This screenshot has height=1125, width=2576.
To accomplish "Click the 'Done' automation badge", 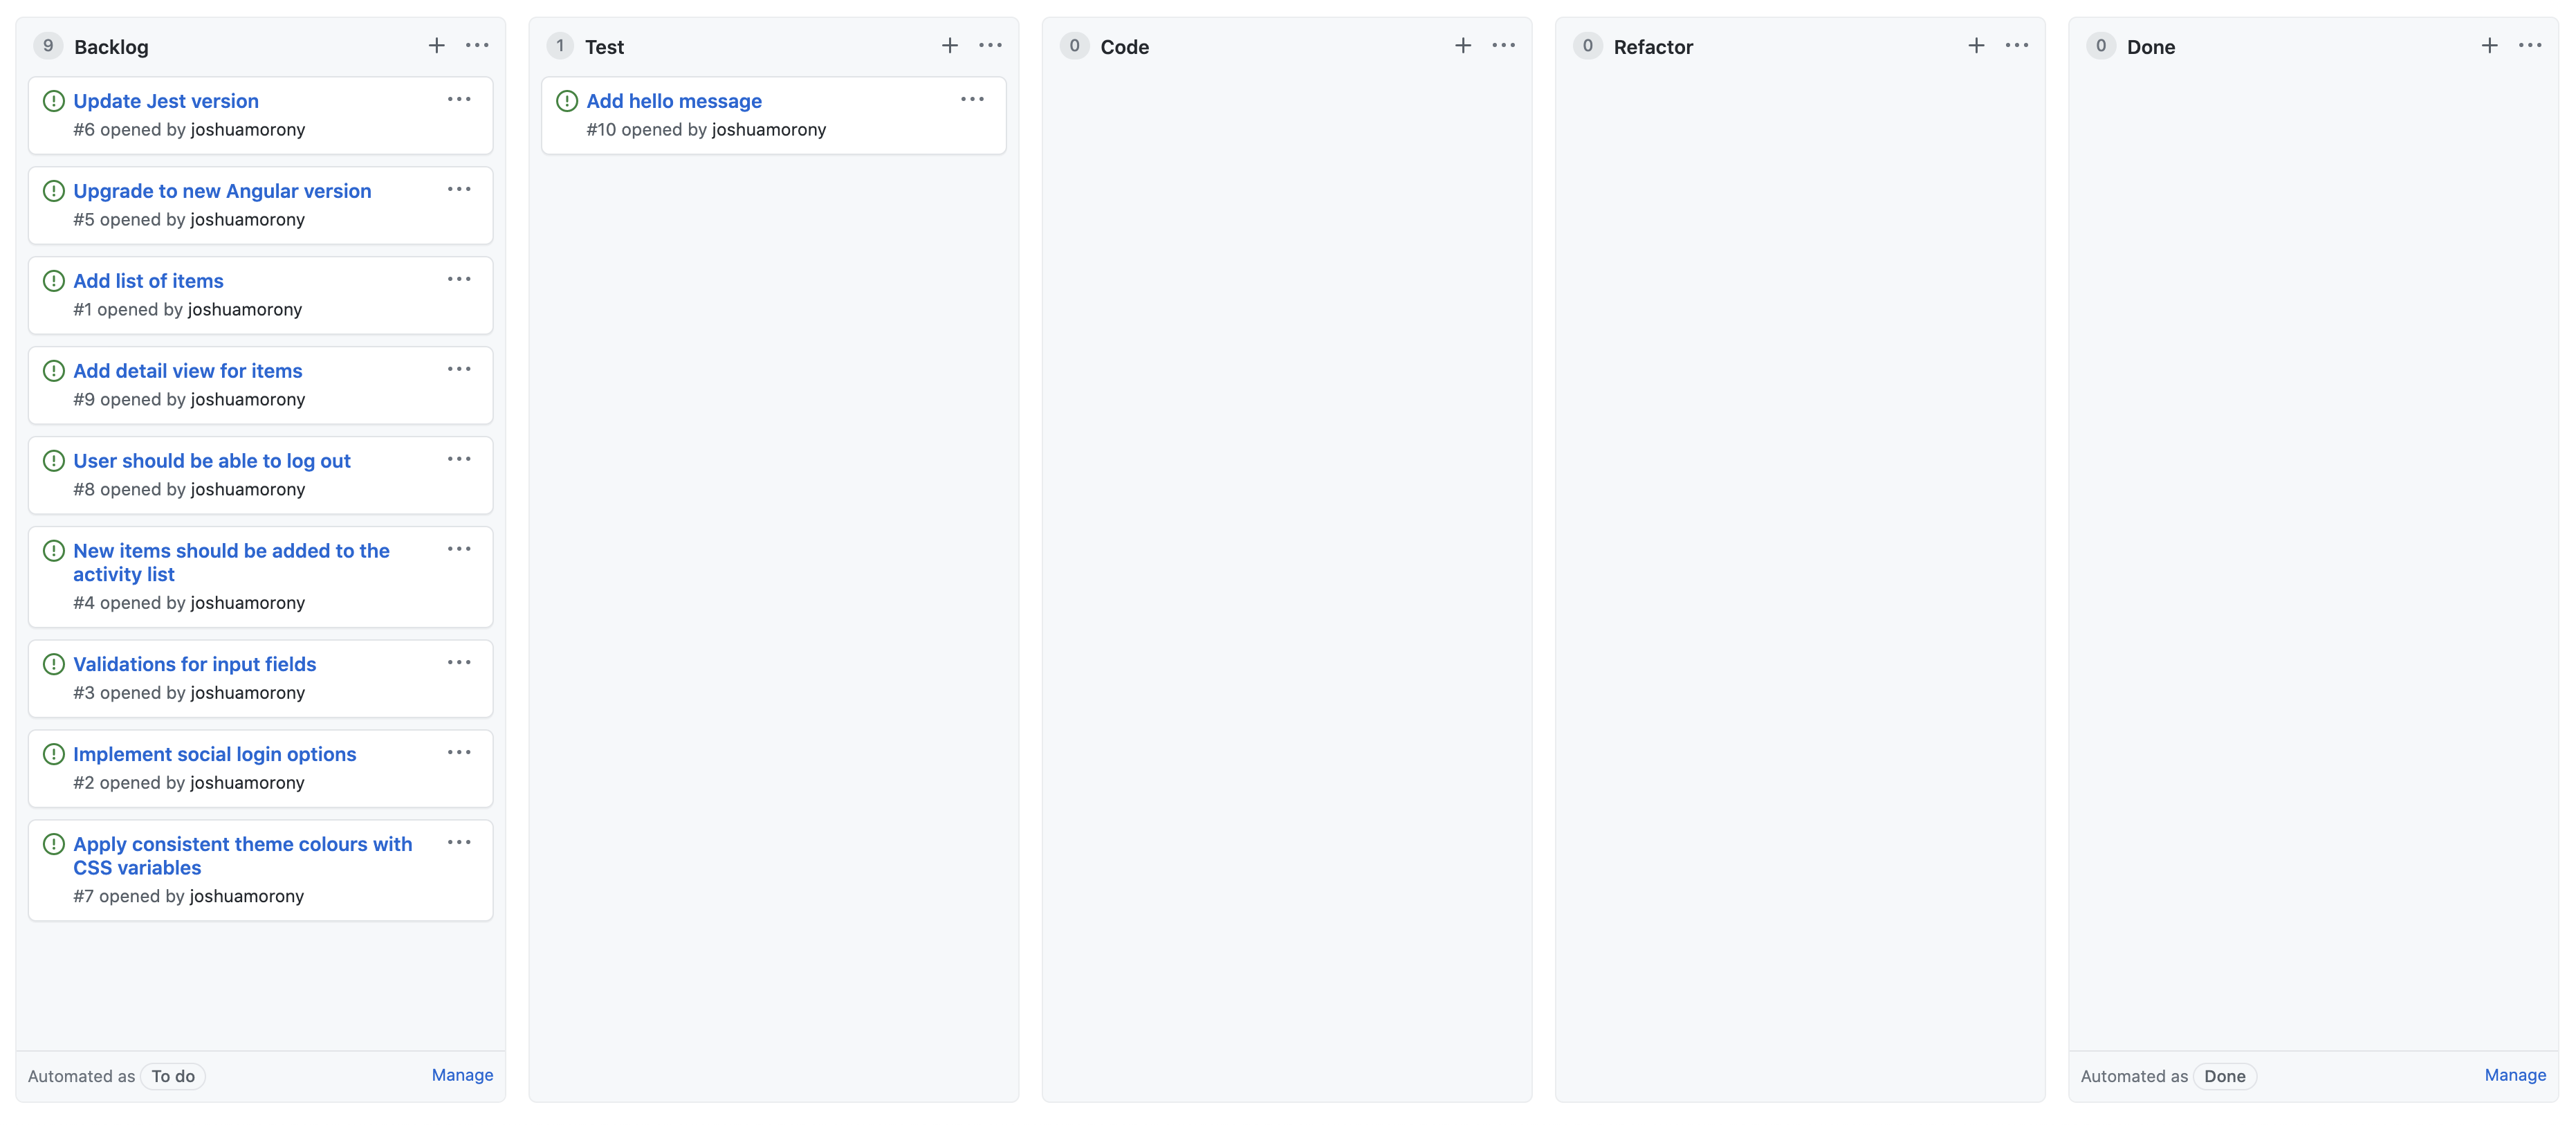I will 2225,1076.
